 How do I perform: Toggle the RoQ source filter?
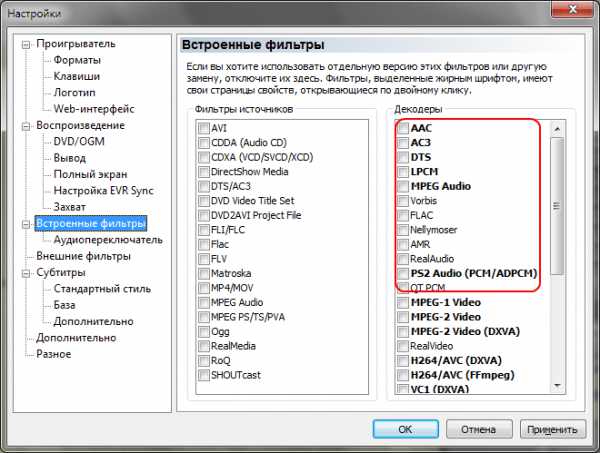tap(204, 361)
